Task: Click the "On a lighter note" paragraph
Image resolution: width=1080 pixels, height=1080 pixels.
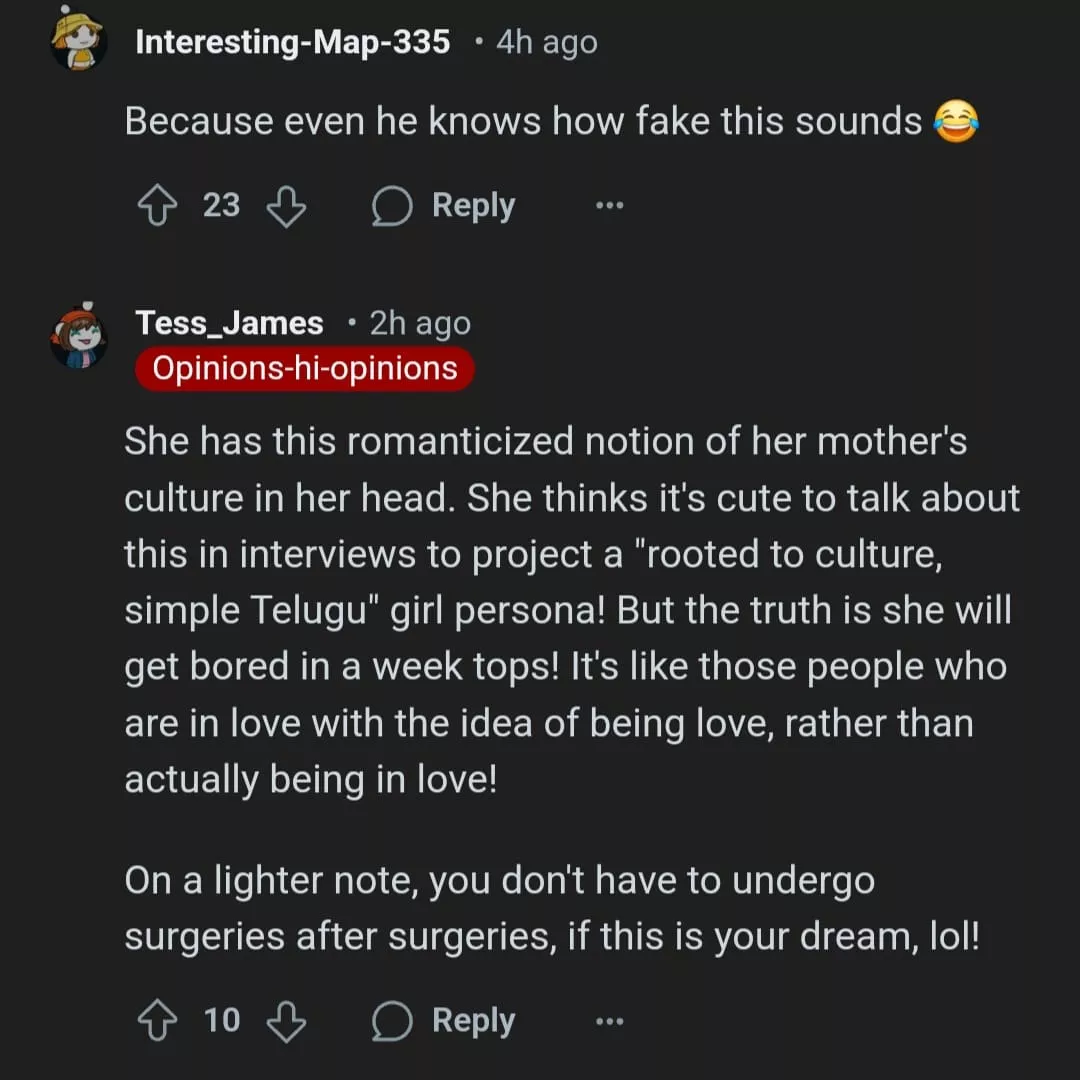Action: pos(550,910)
